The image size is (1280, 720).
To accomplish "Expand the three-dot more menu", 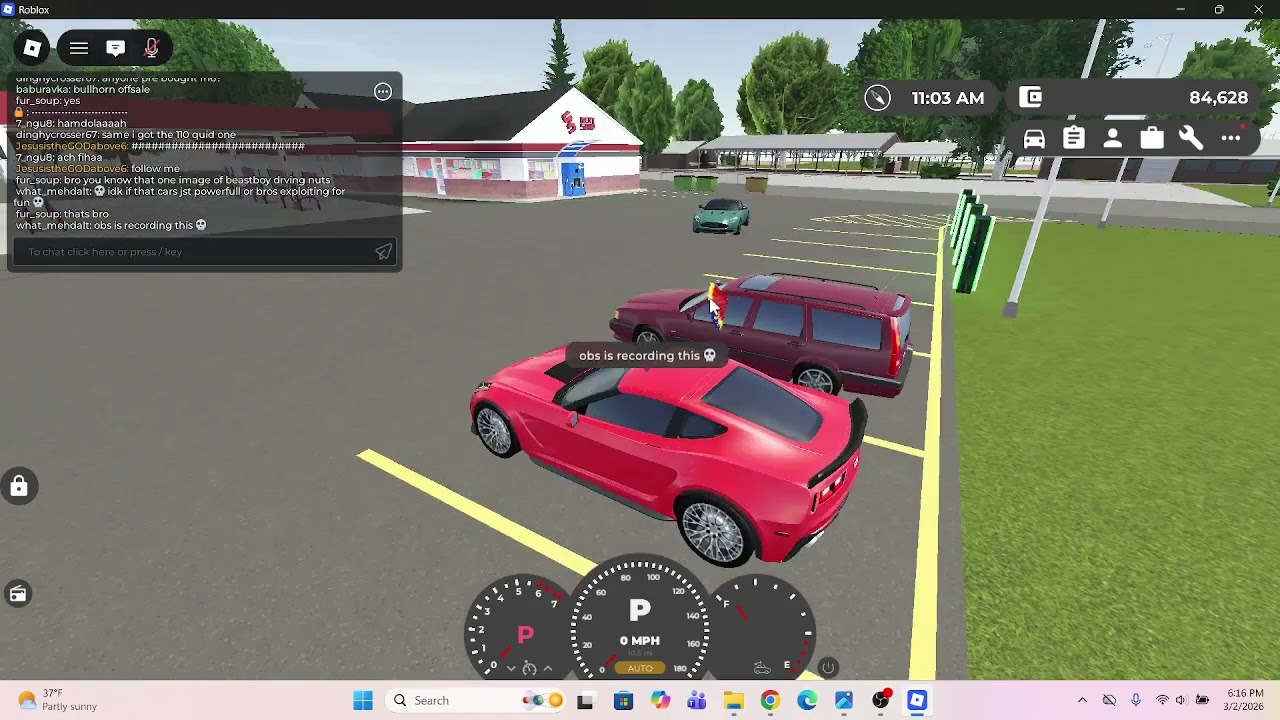I will pos(1231,138).
